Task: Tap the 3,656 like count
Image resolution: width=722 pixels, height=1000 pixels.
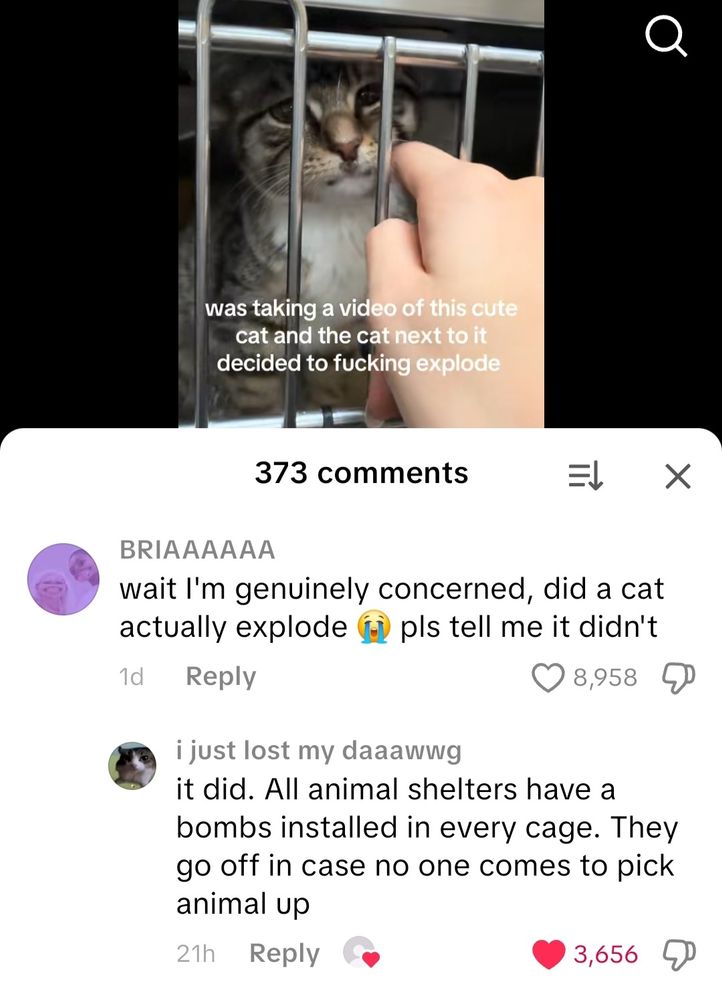Action: coord(605,955)
